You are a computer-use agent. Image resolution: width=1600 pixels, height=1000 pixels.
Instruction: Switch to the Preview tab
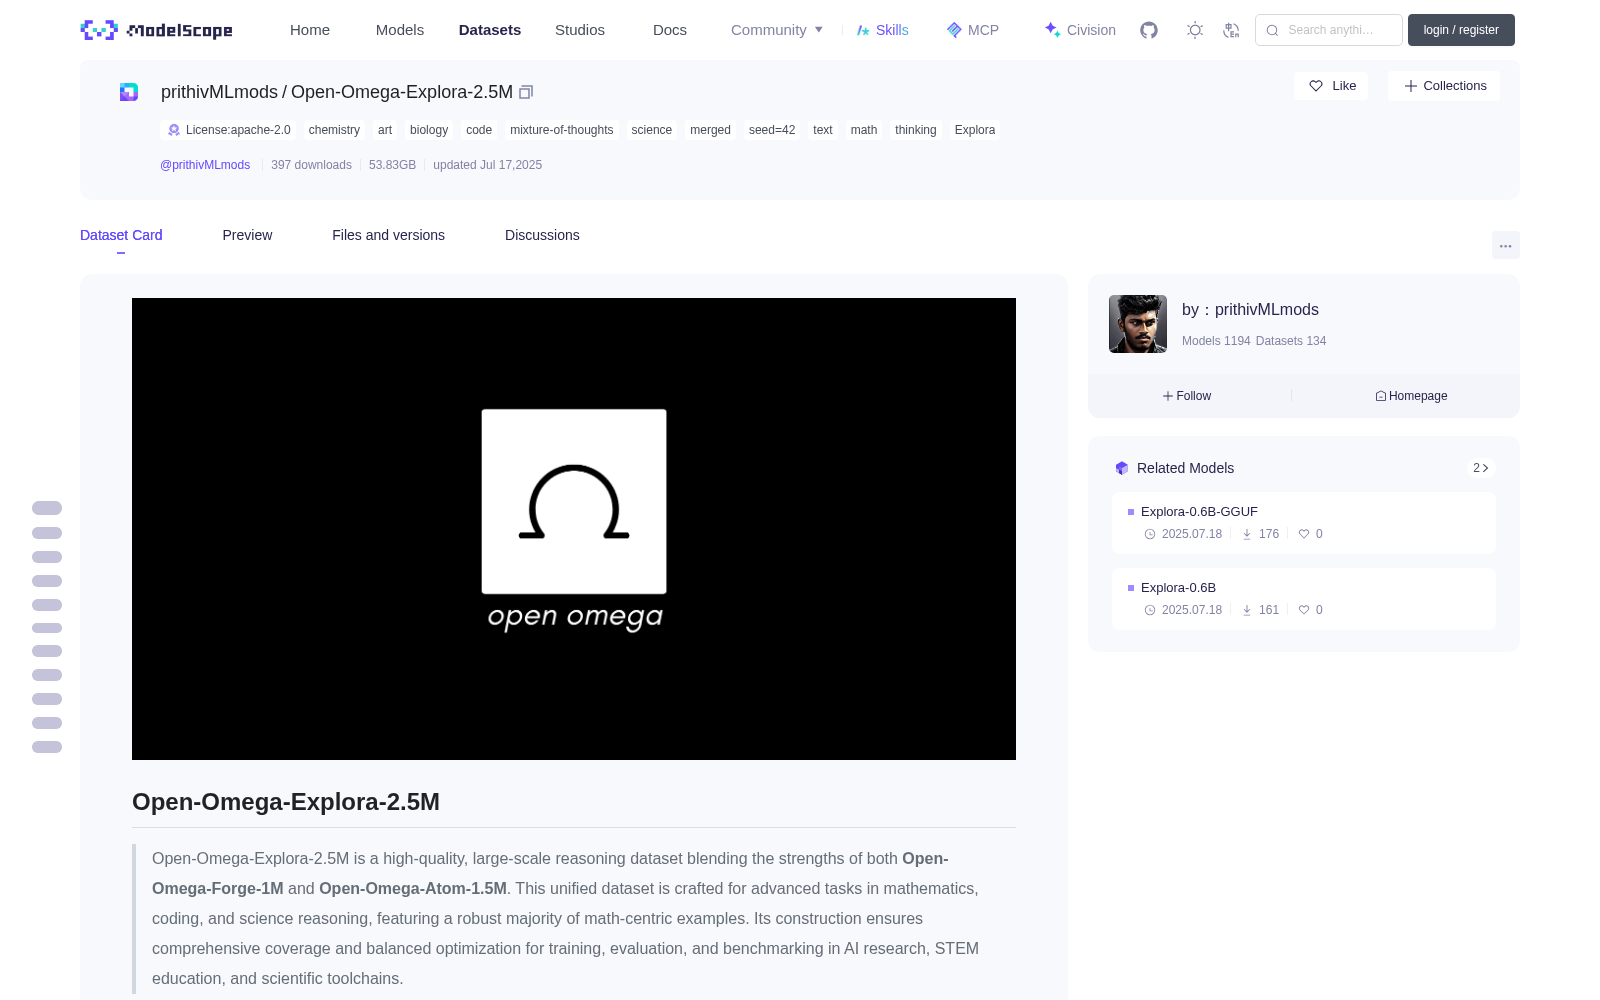tap(247, 235)
